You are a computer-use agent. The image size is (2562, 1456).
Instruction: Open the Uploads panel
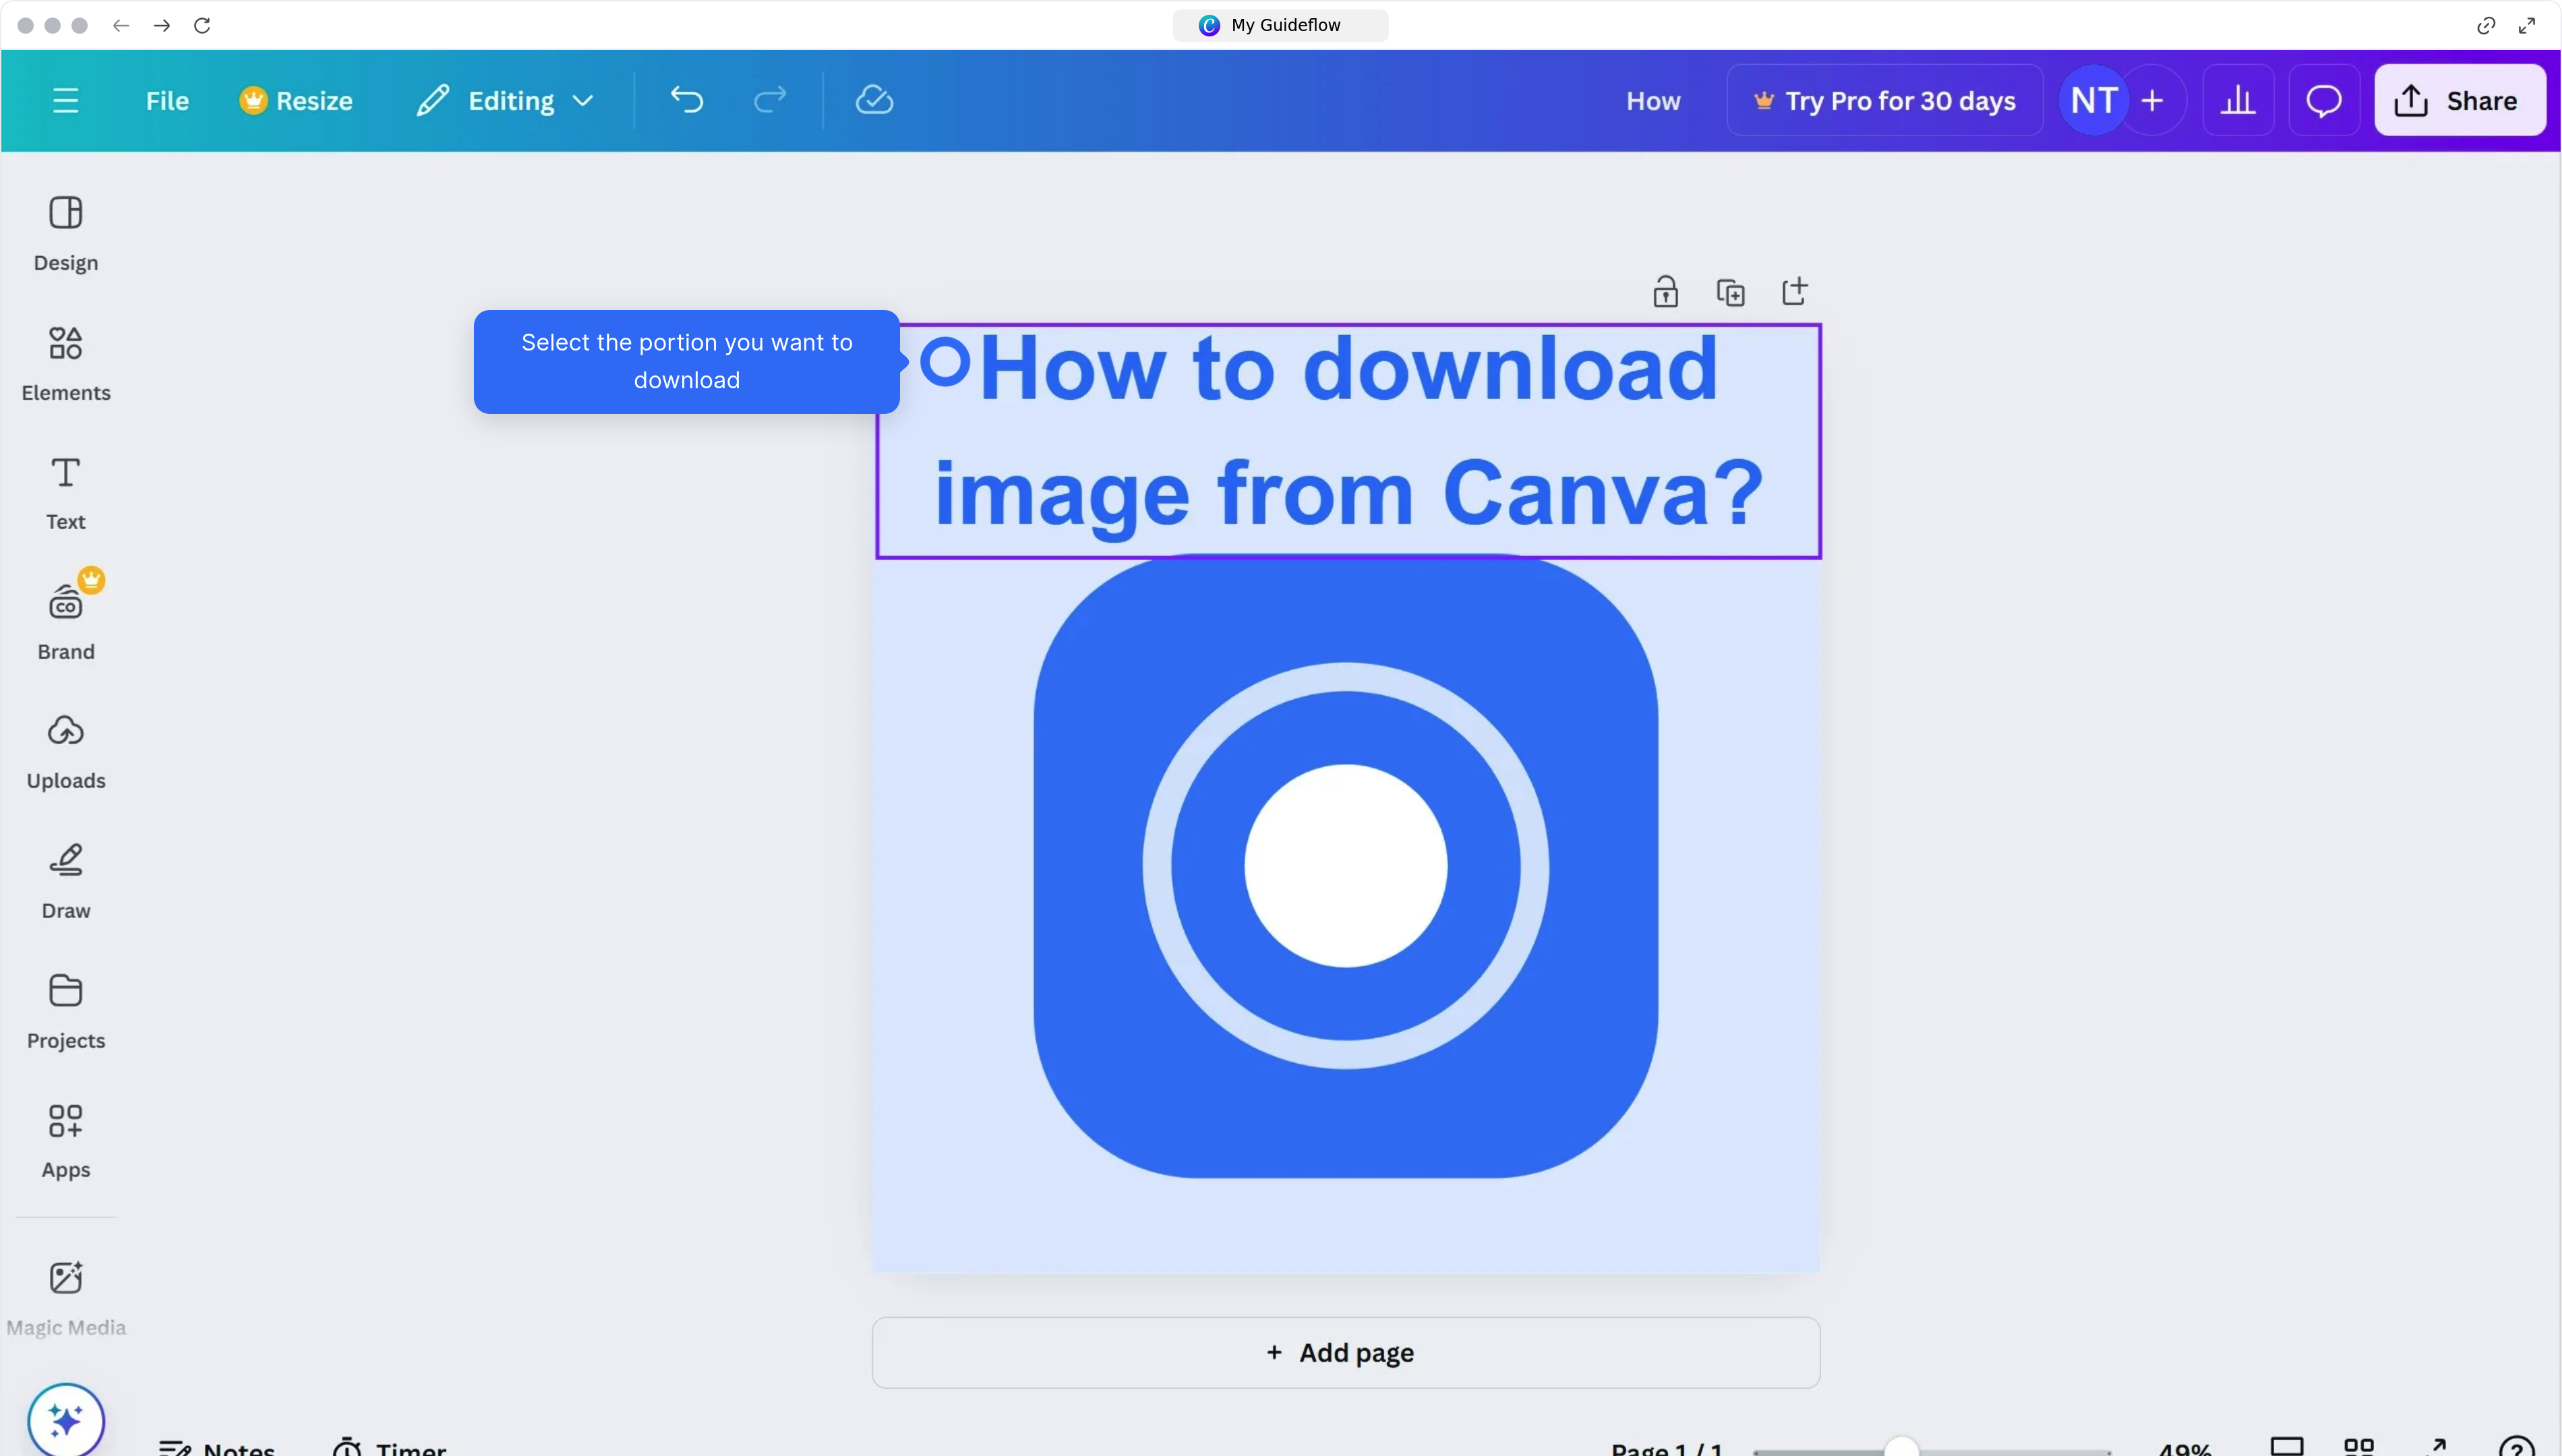click(65, 751)
